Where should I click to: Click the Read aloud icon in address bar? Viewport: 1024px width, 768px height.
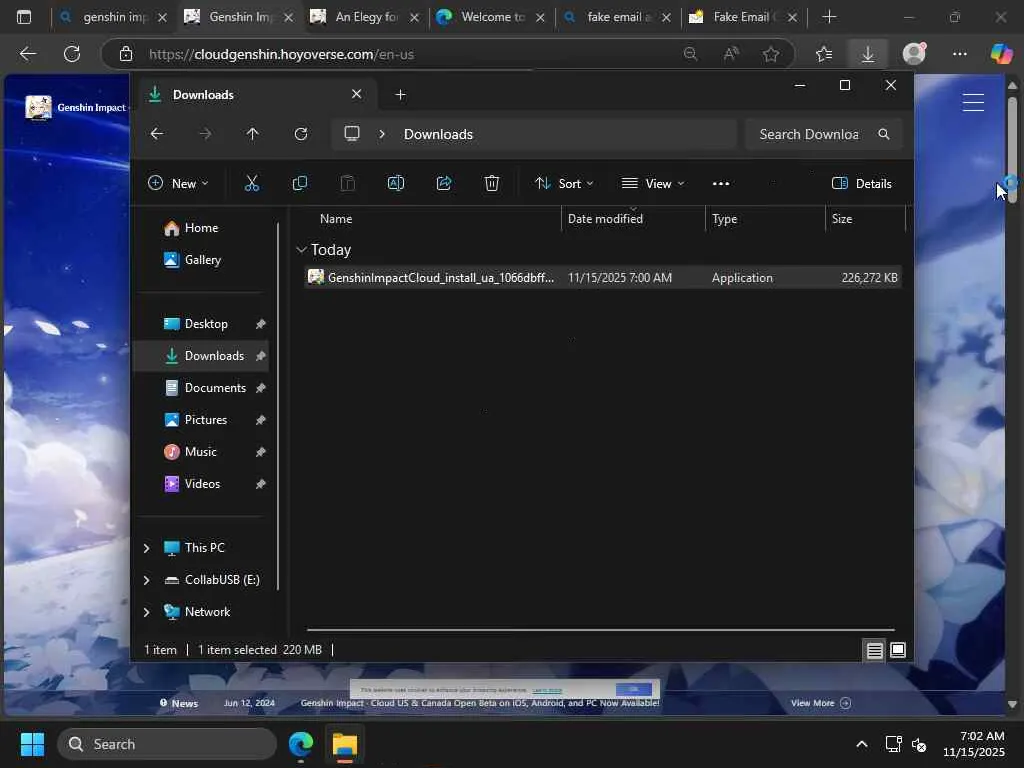coord(731,54)
